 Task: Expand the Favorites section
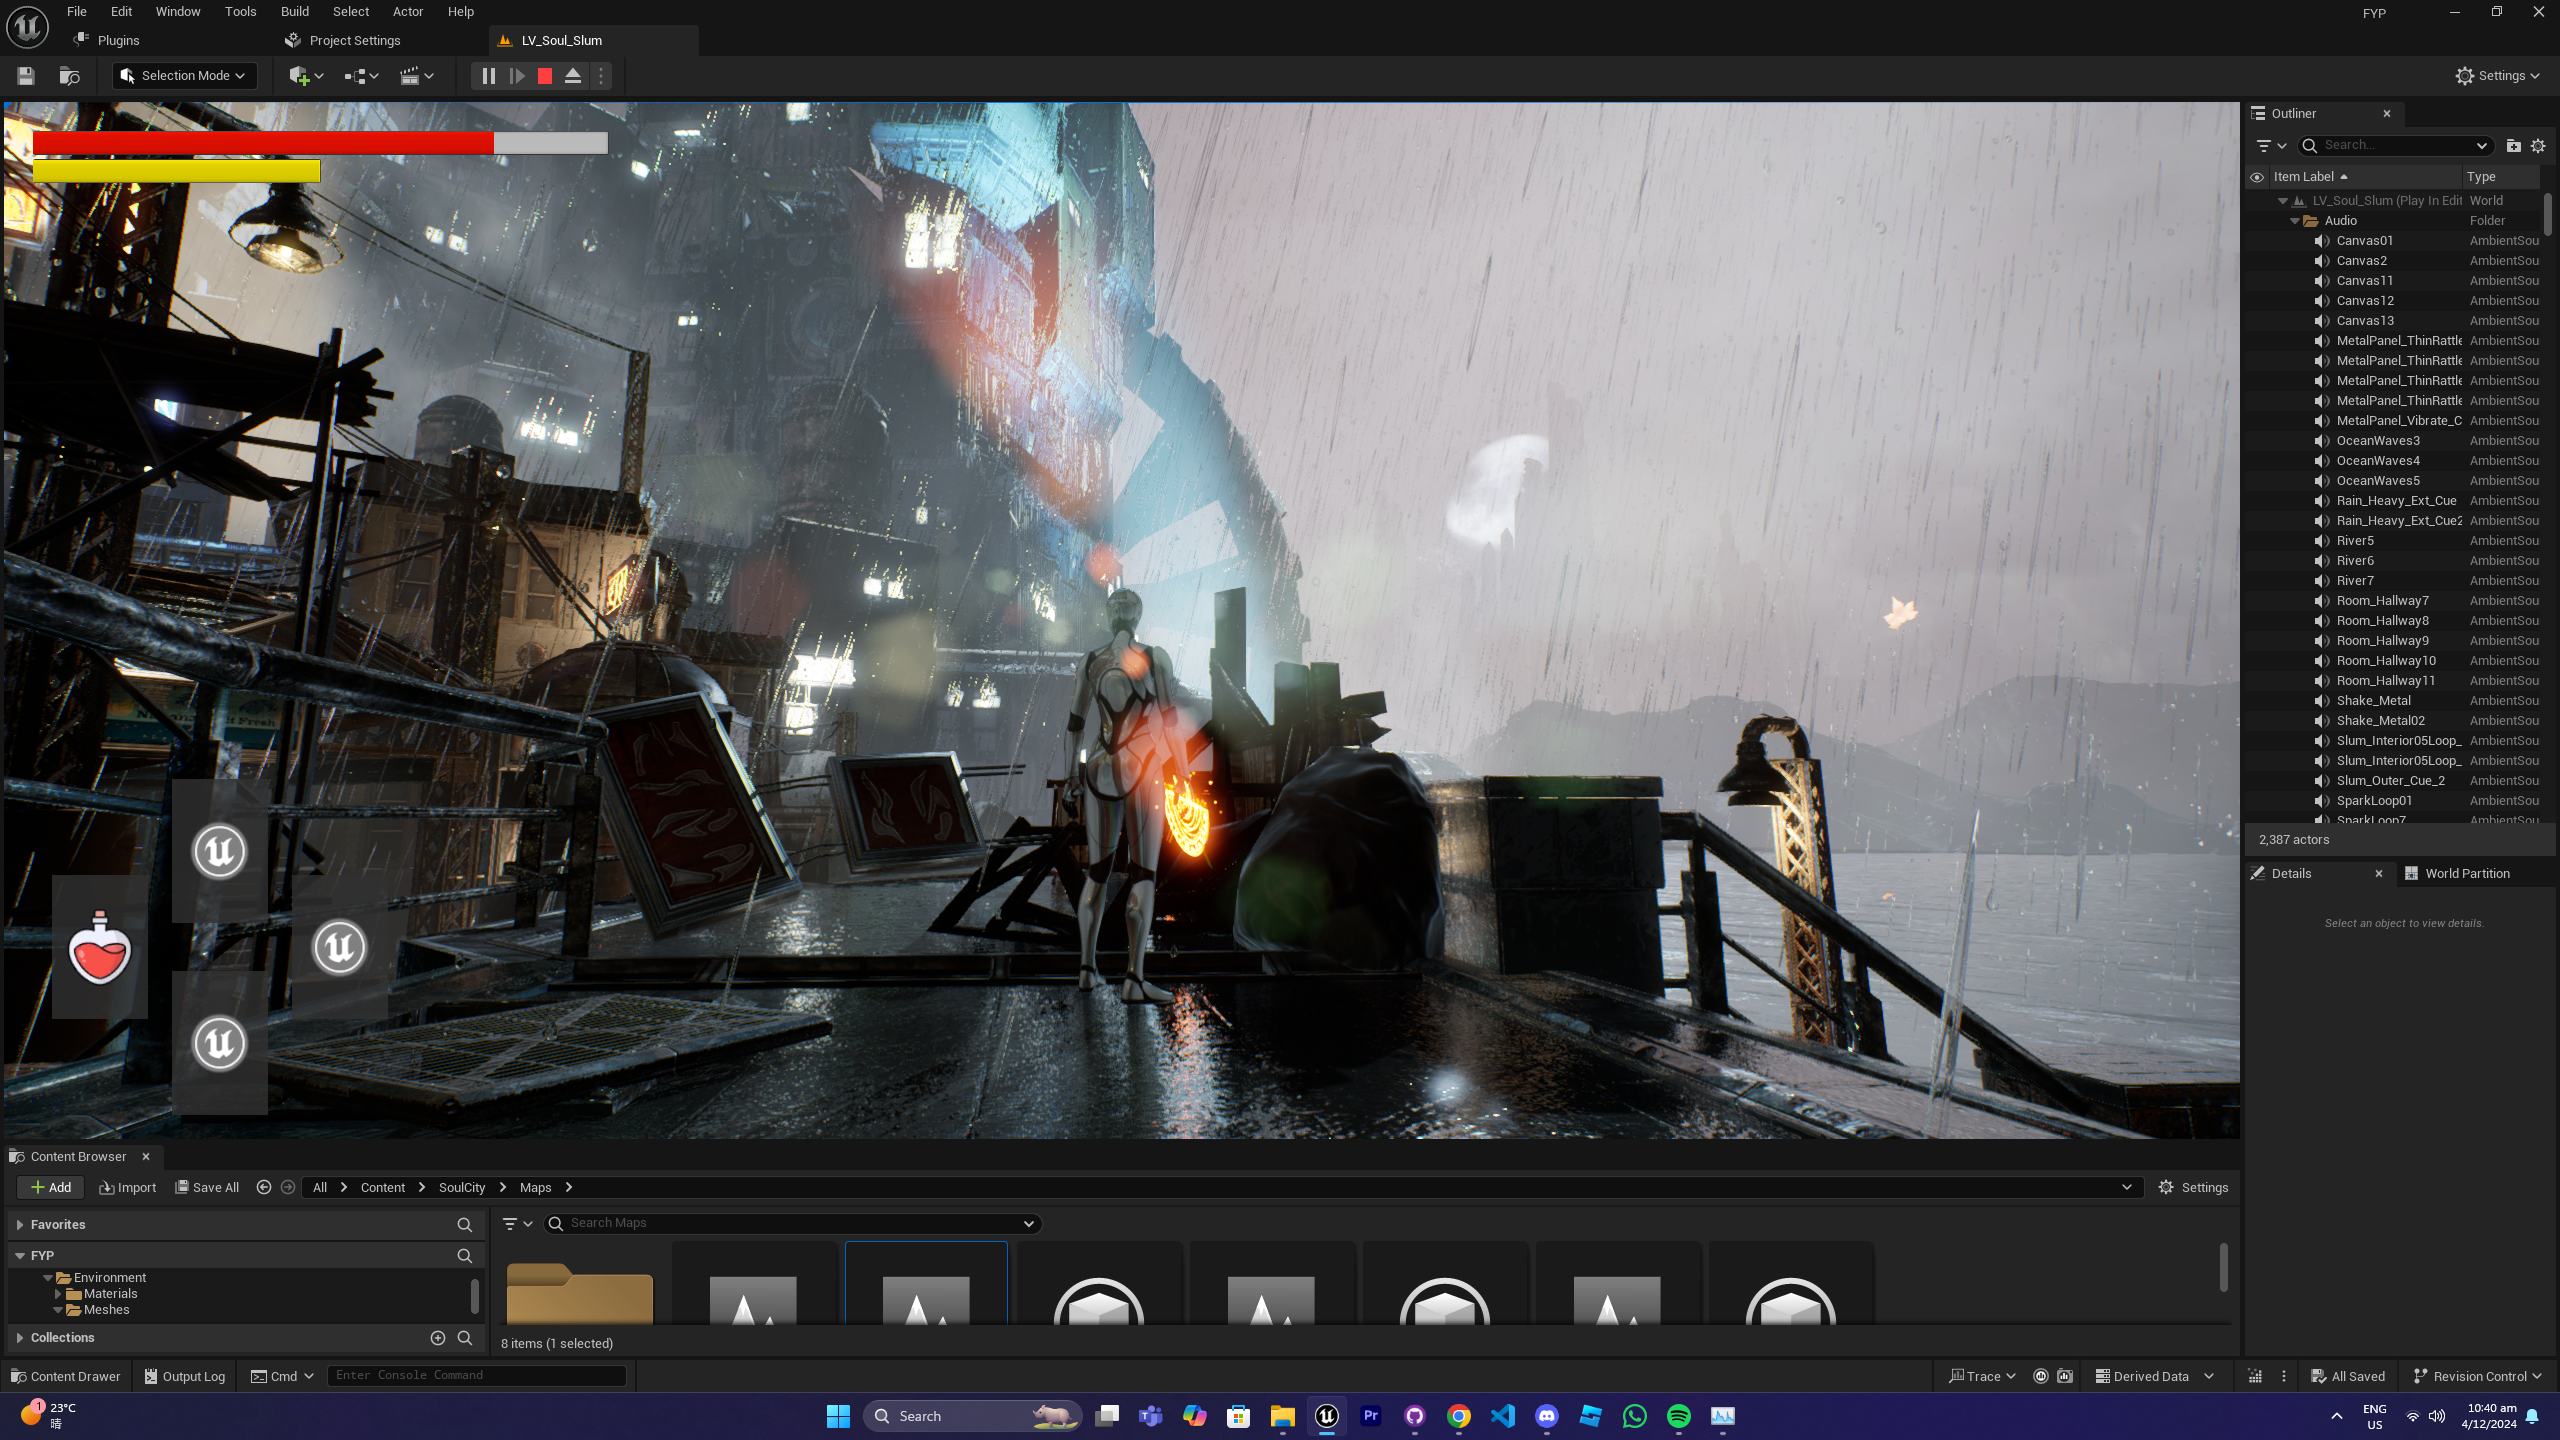(x=20, y=1225)
